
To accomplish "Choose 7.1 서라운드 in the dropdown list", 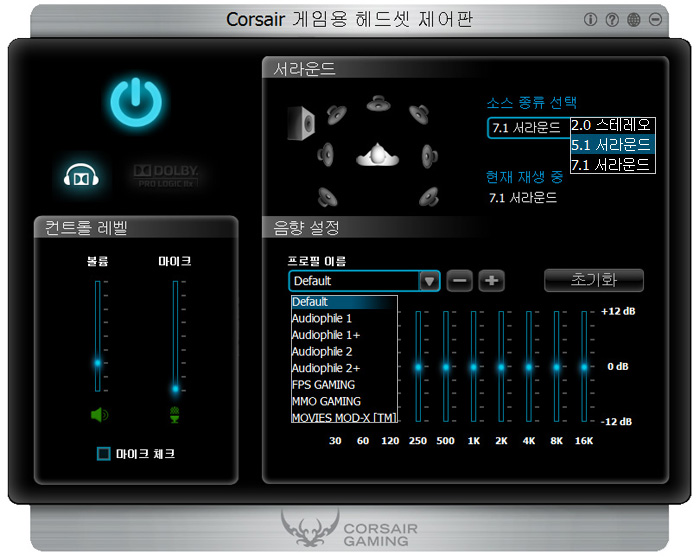I will 612,164.
